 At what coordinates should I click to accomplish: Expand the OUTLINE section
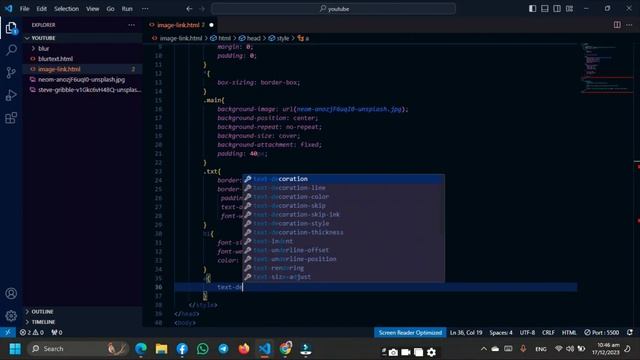pos(82,311)
